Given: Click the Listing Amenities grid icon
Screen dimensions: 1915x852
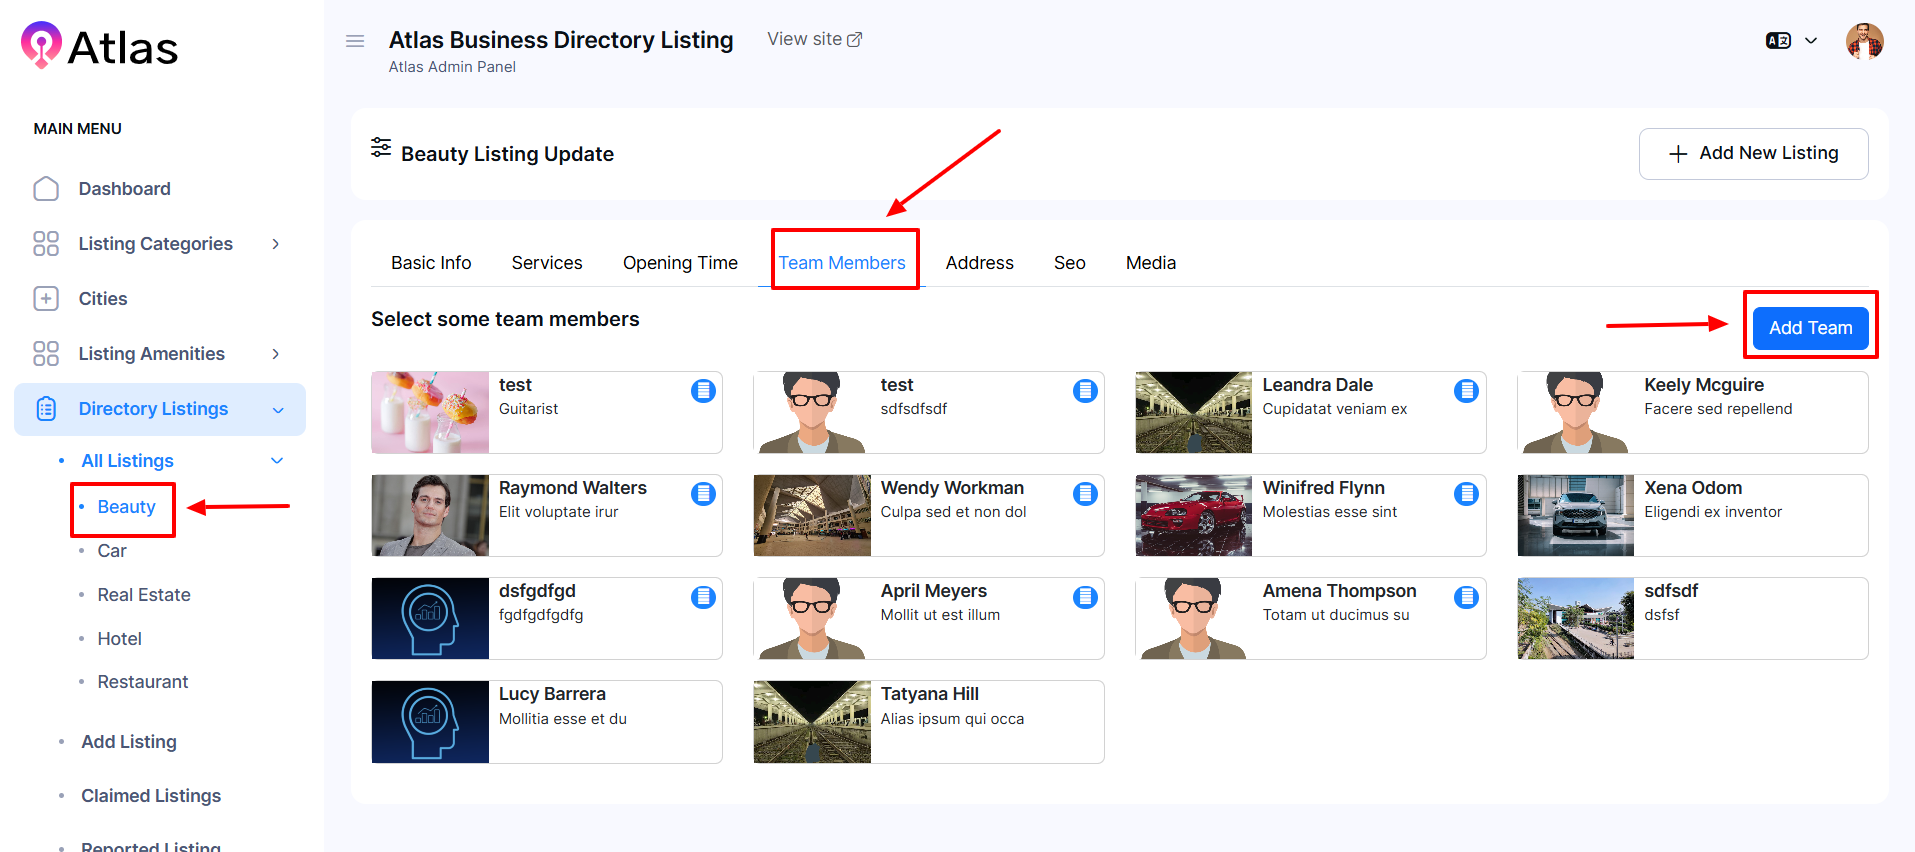Looking at the screenshot, I should pos(46,354).
